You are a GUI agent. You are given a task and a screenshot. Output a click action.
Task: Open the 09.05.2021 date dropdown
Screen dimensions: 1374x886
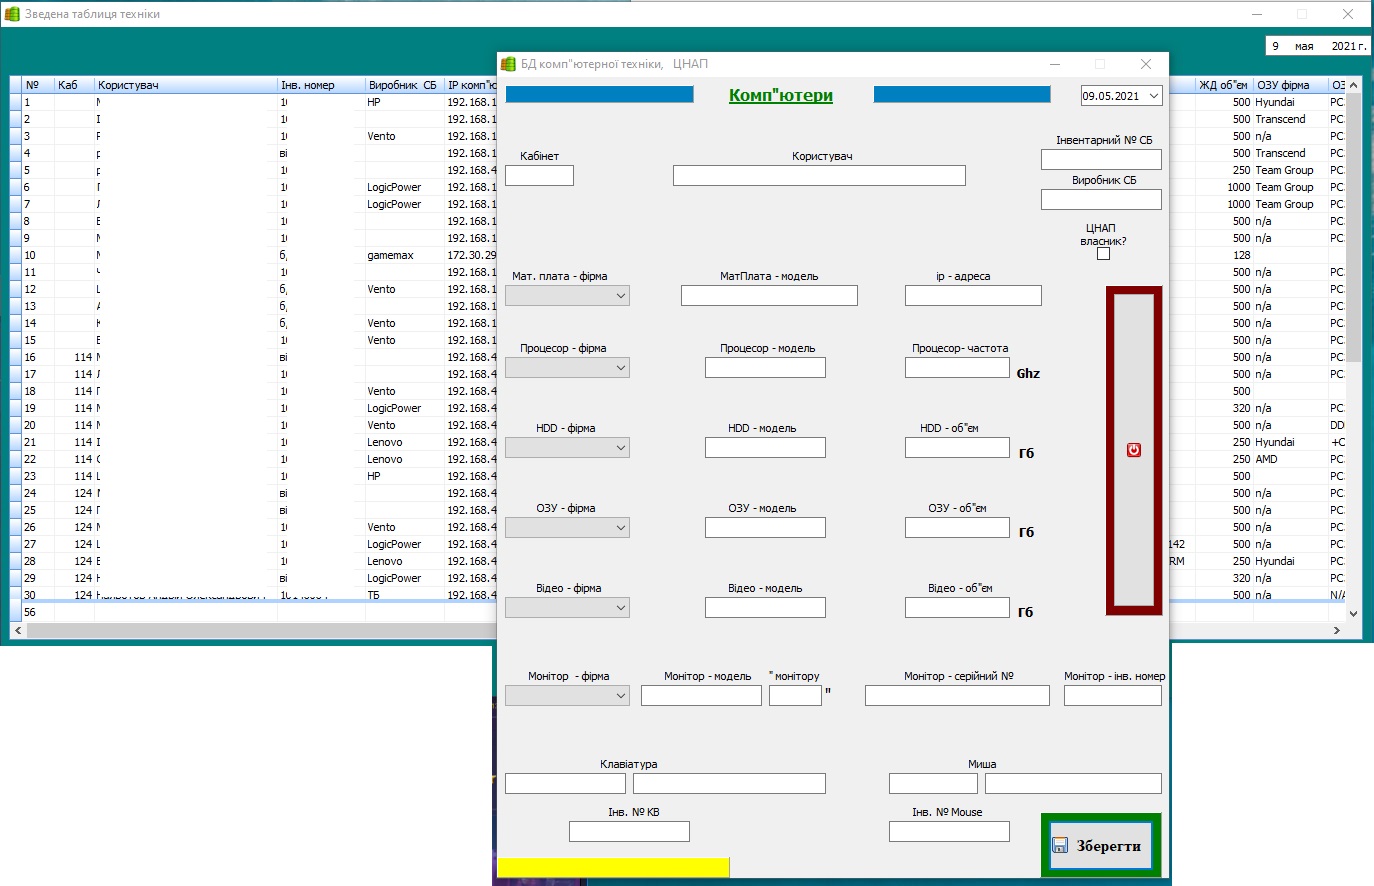[x=1154, y=96]
